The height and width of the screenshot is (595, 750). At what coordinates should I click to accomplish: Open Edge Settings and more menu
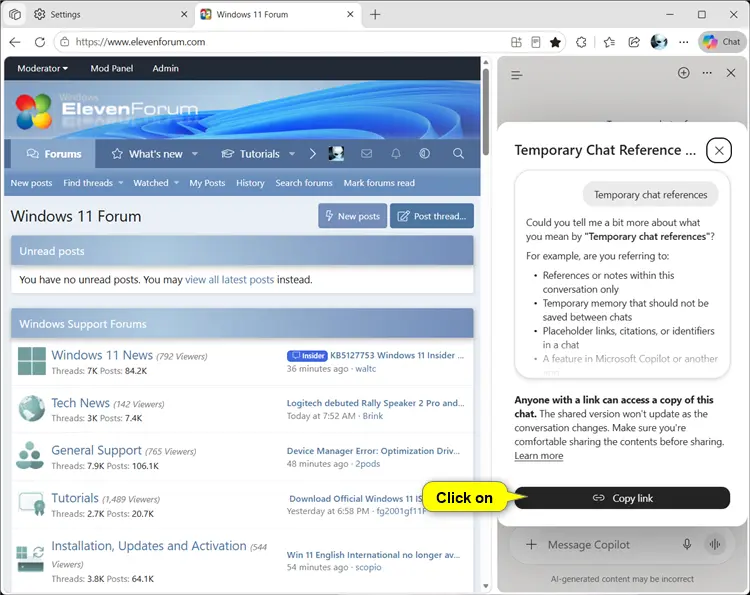684,42
